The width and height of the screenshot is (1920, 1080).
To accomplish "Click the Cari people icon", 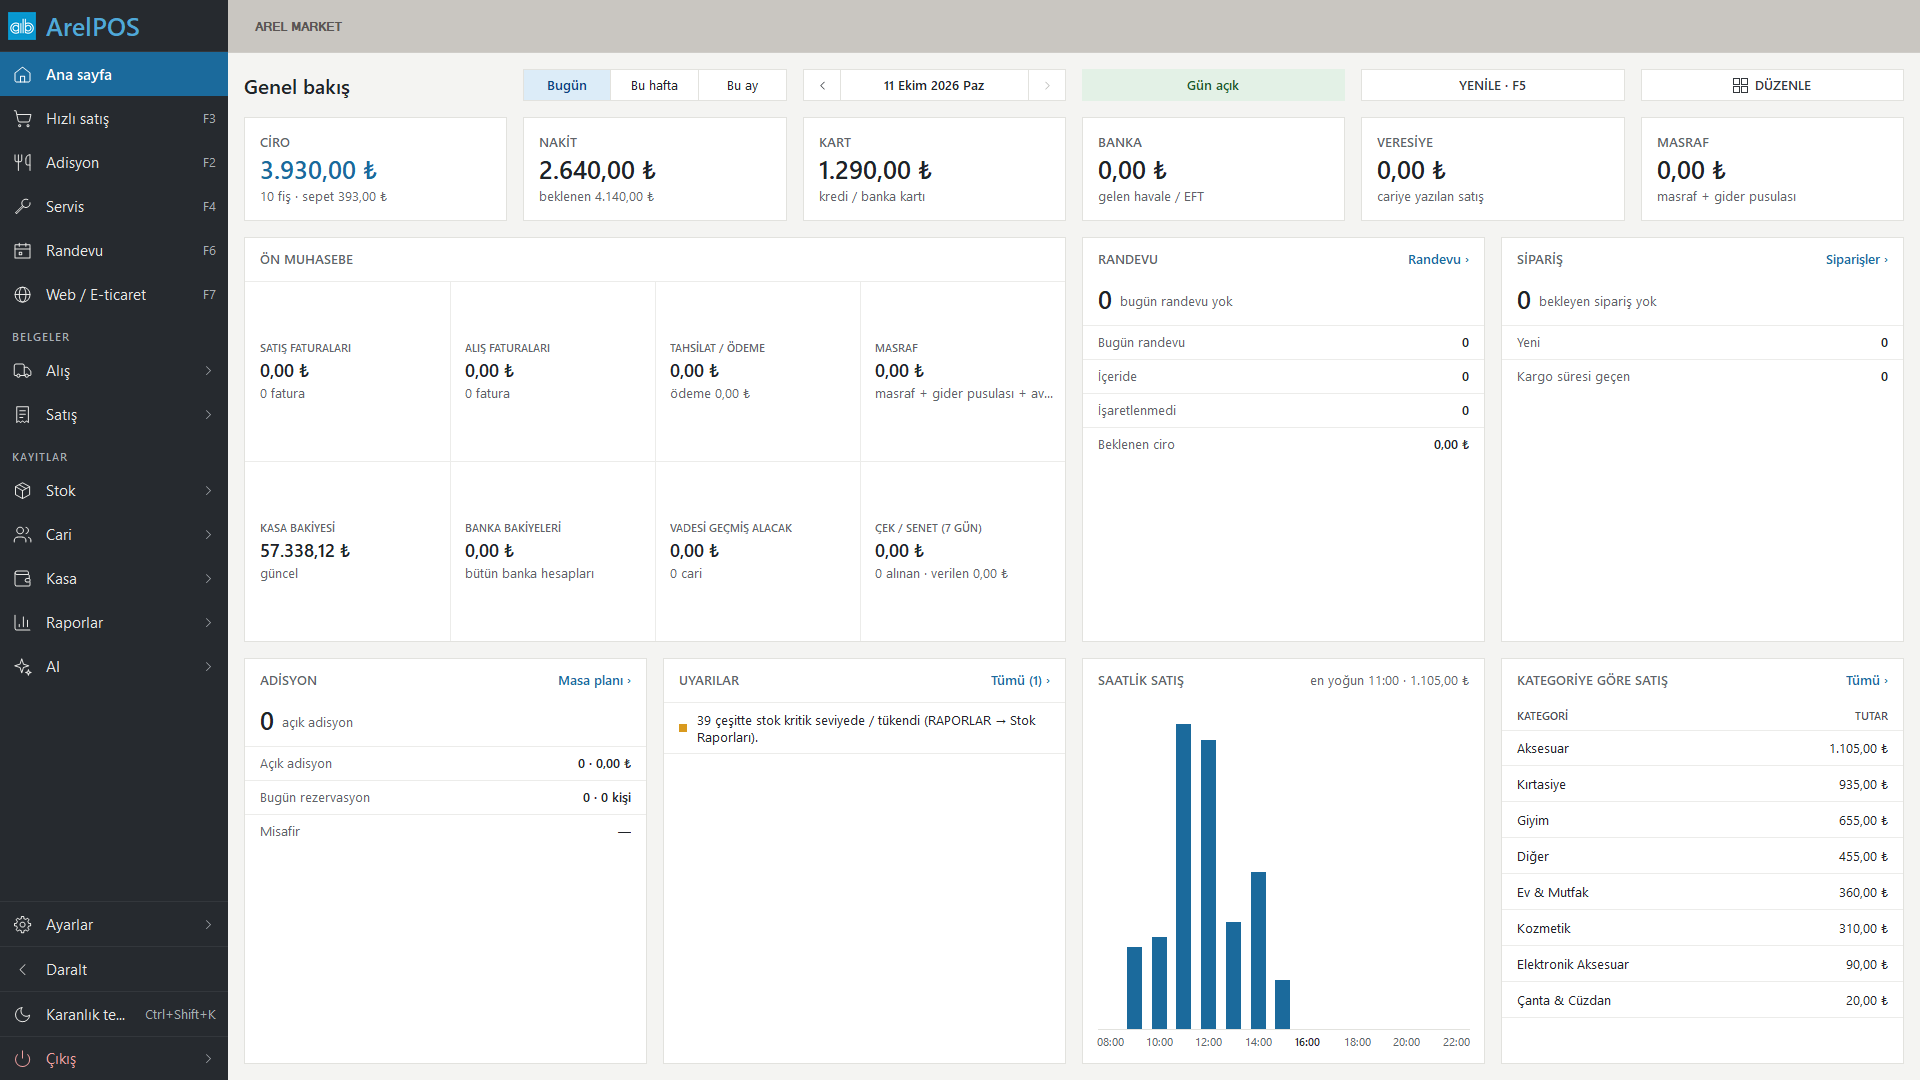I will pyautogui.click(x=22, y=535).
